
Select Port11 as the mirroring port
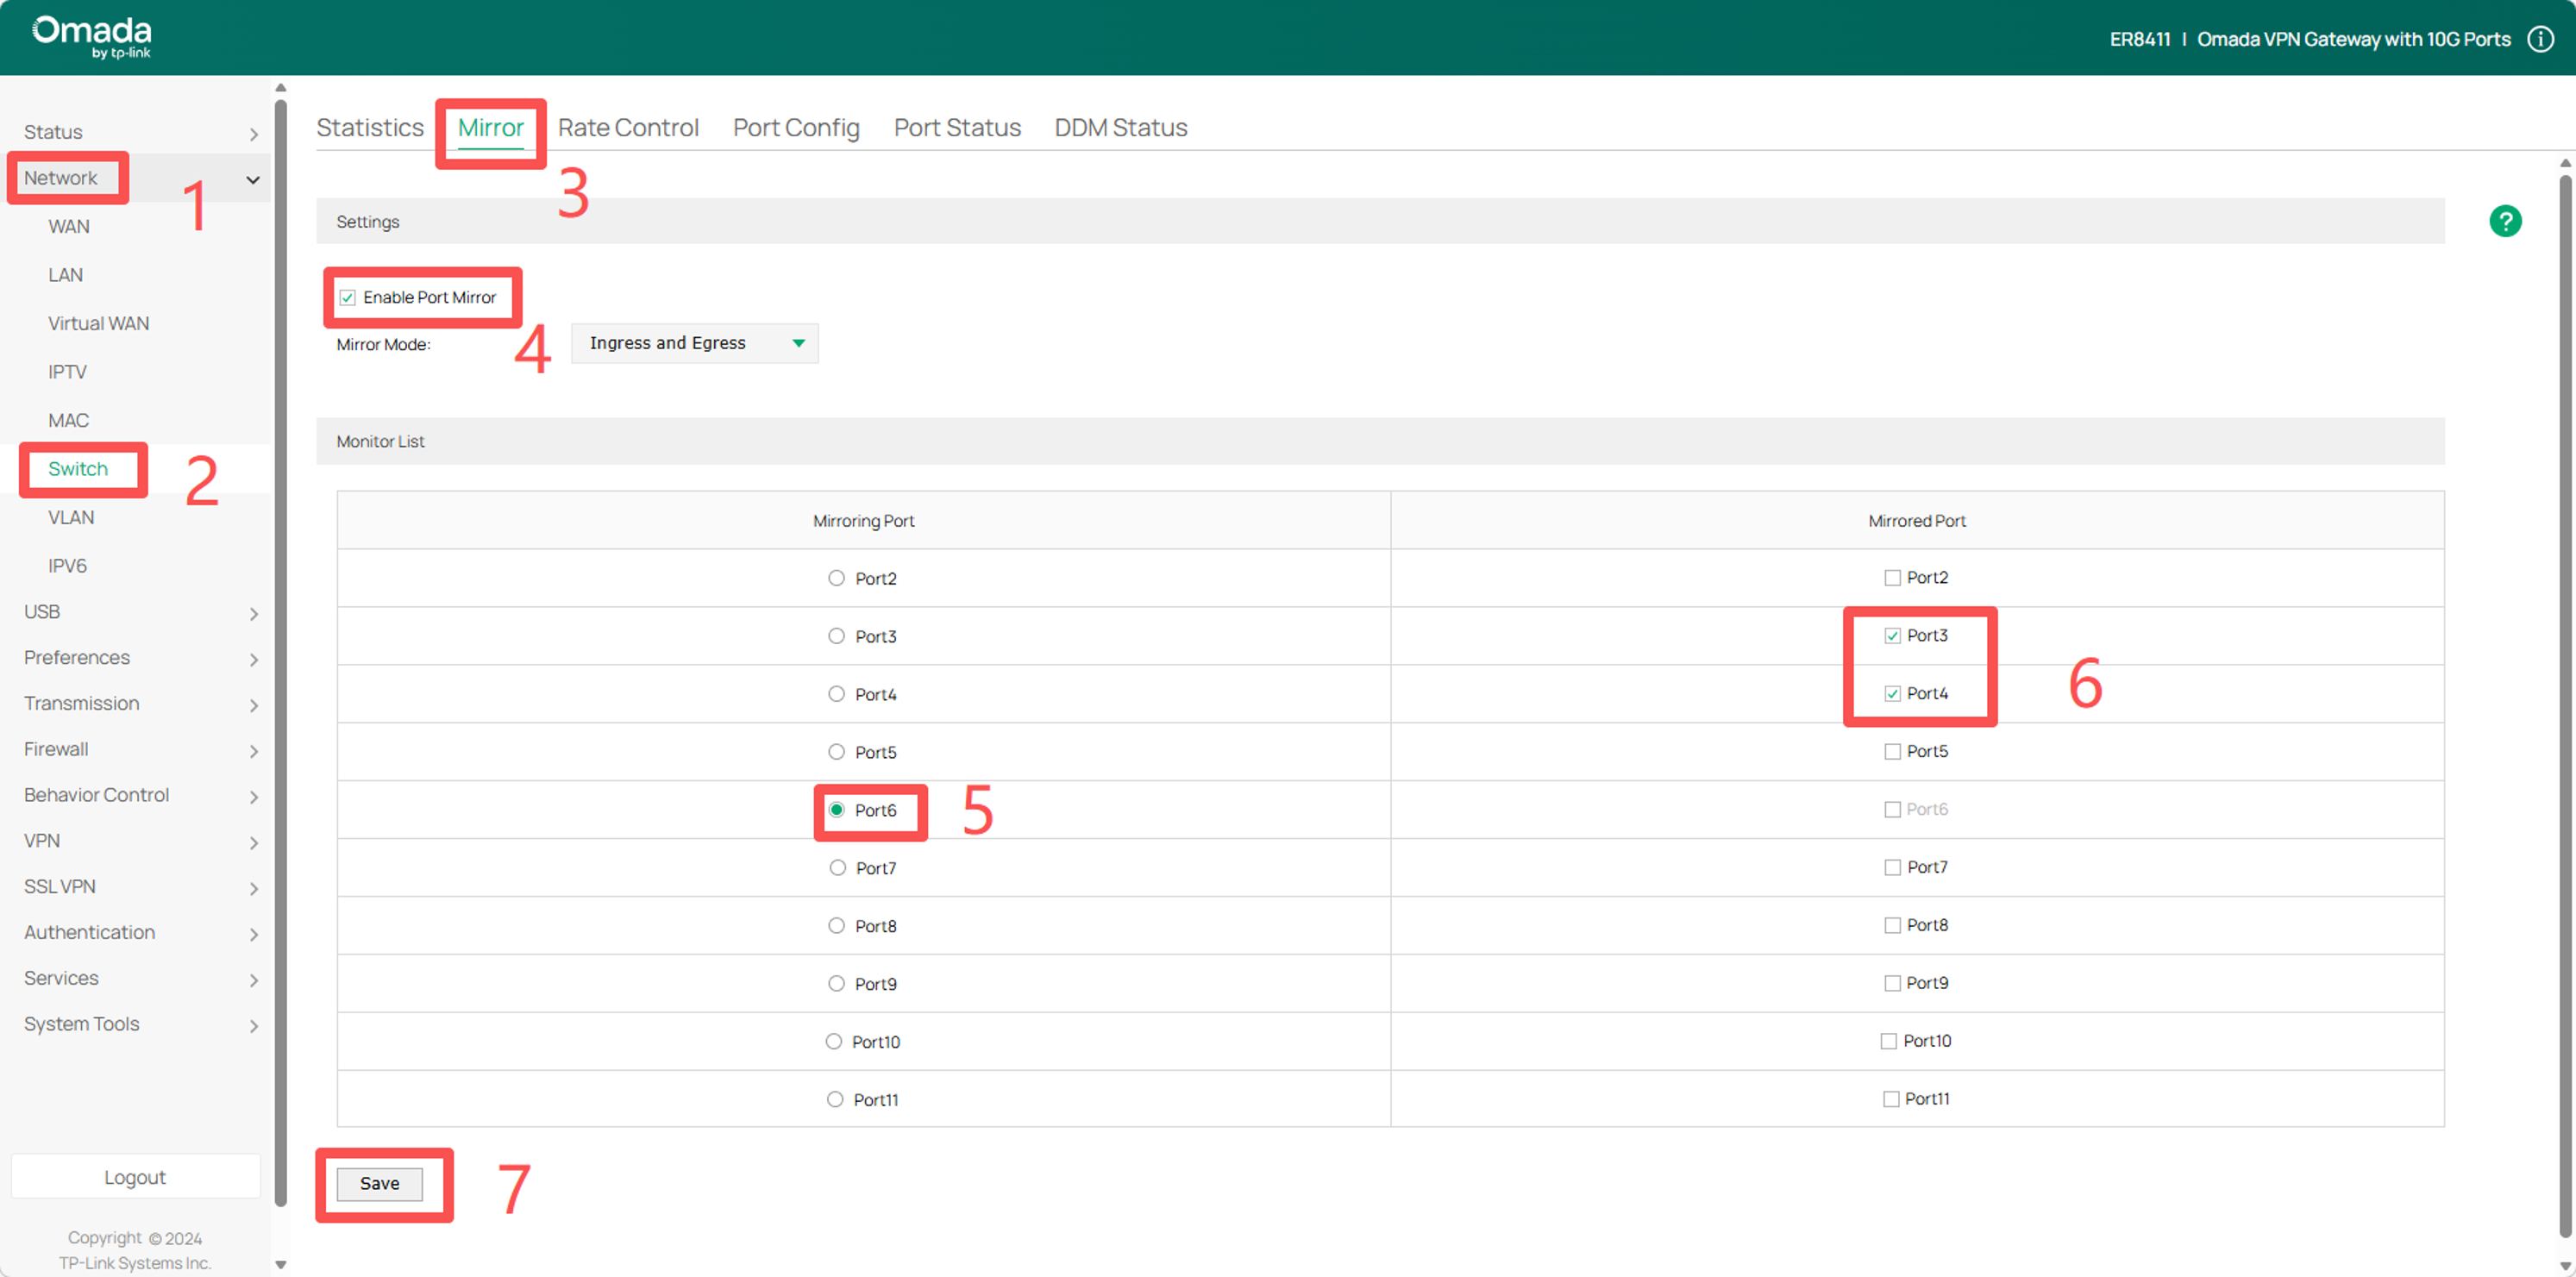(834, 1100)
